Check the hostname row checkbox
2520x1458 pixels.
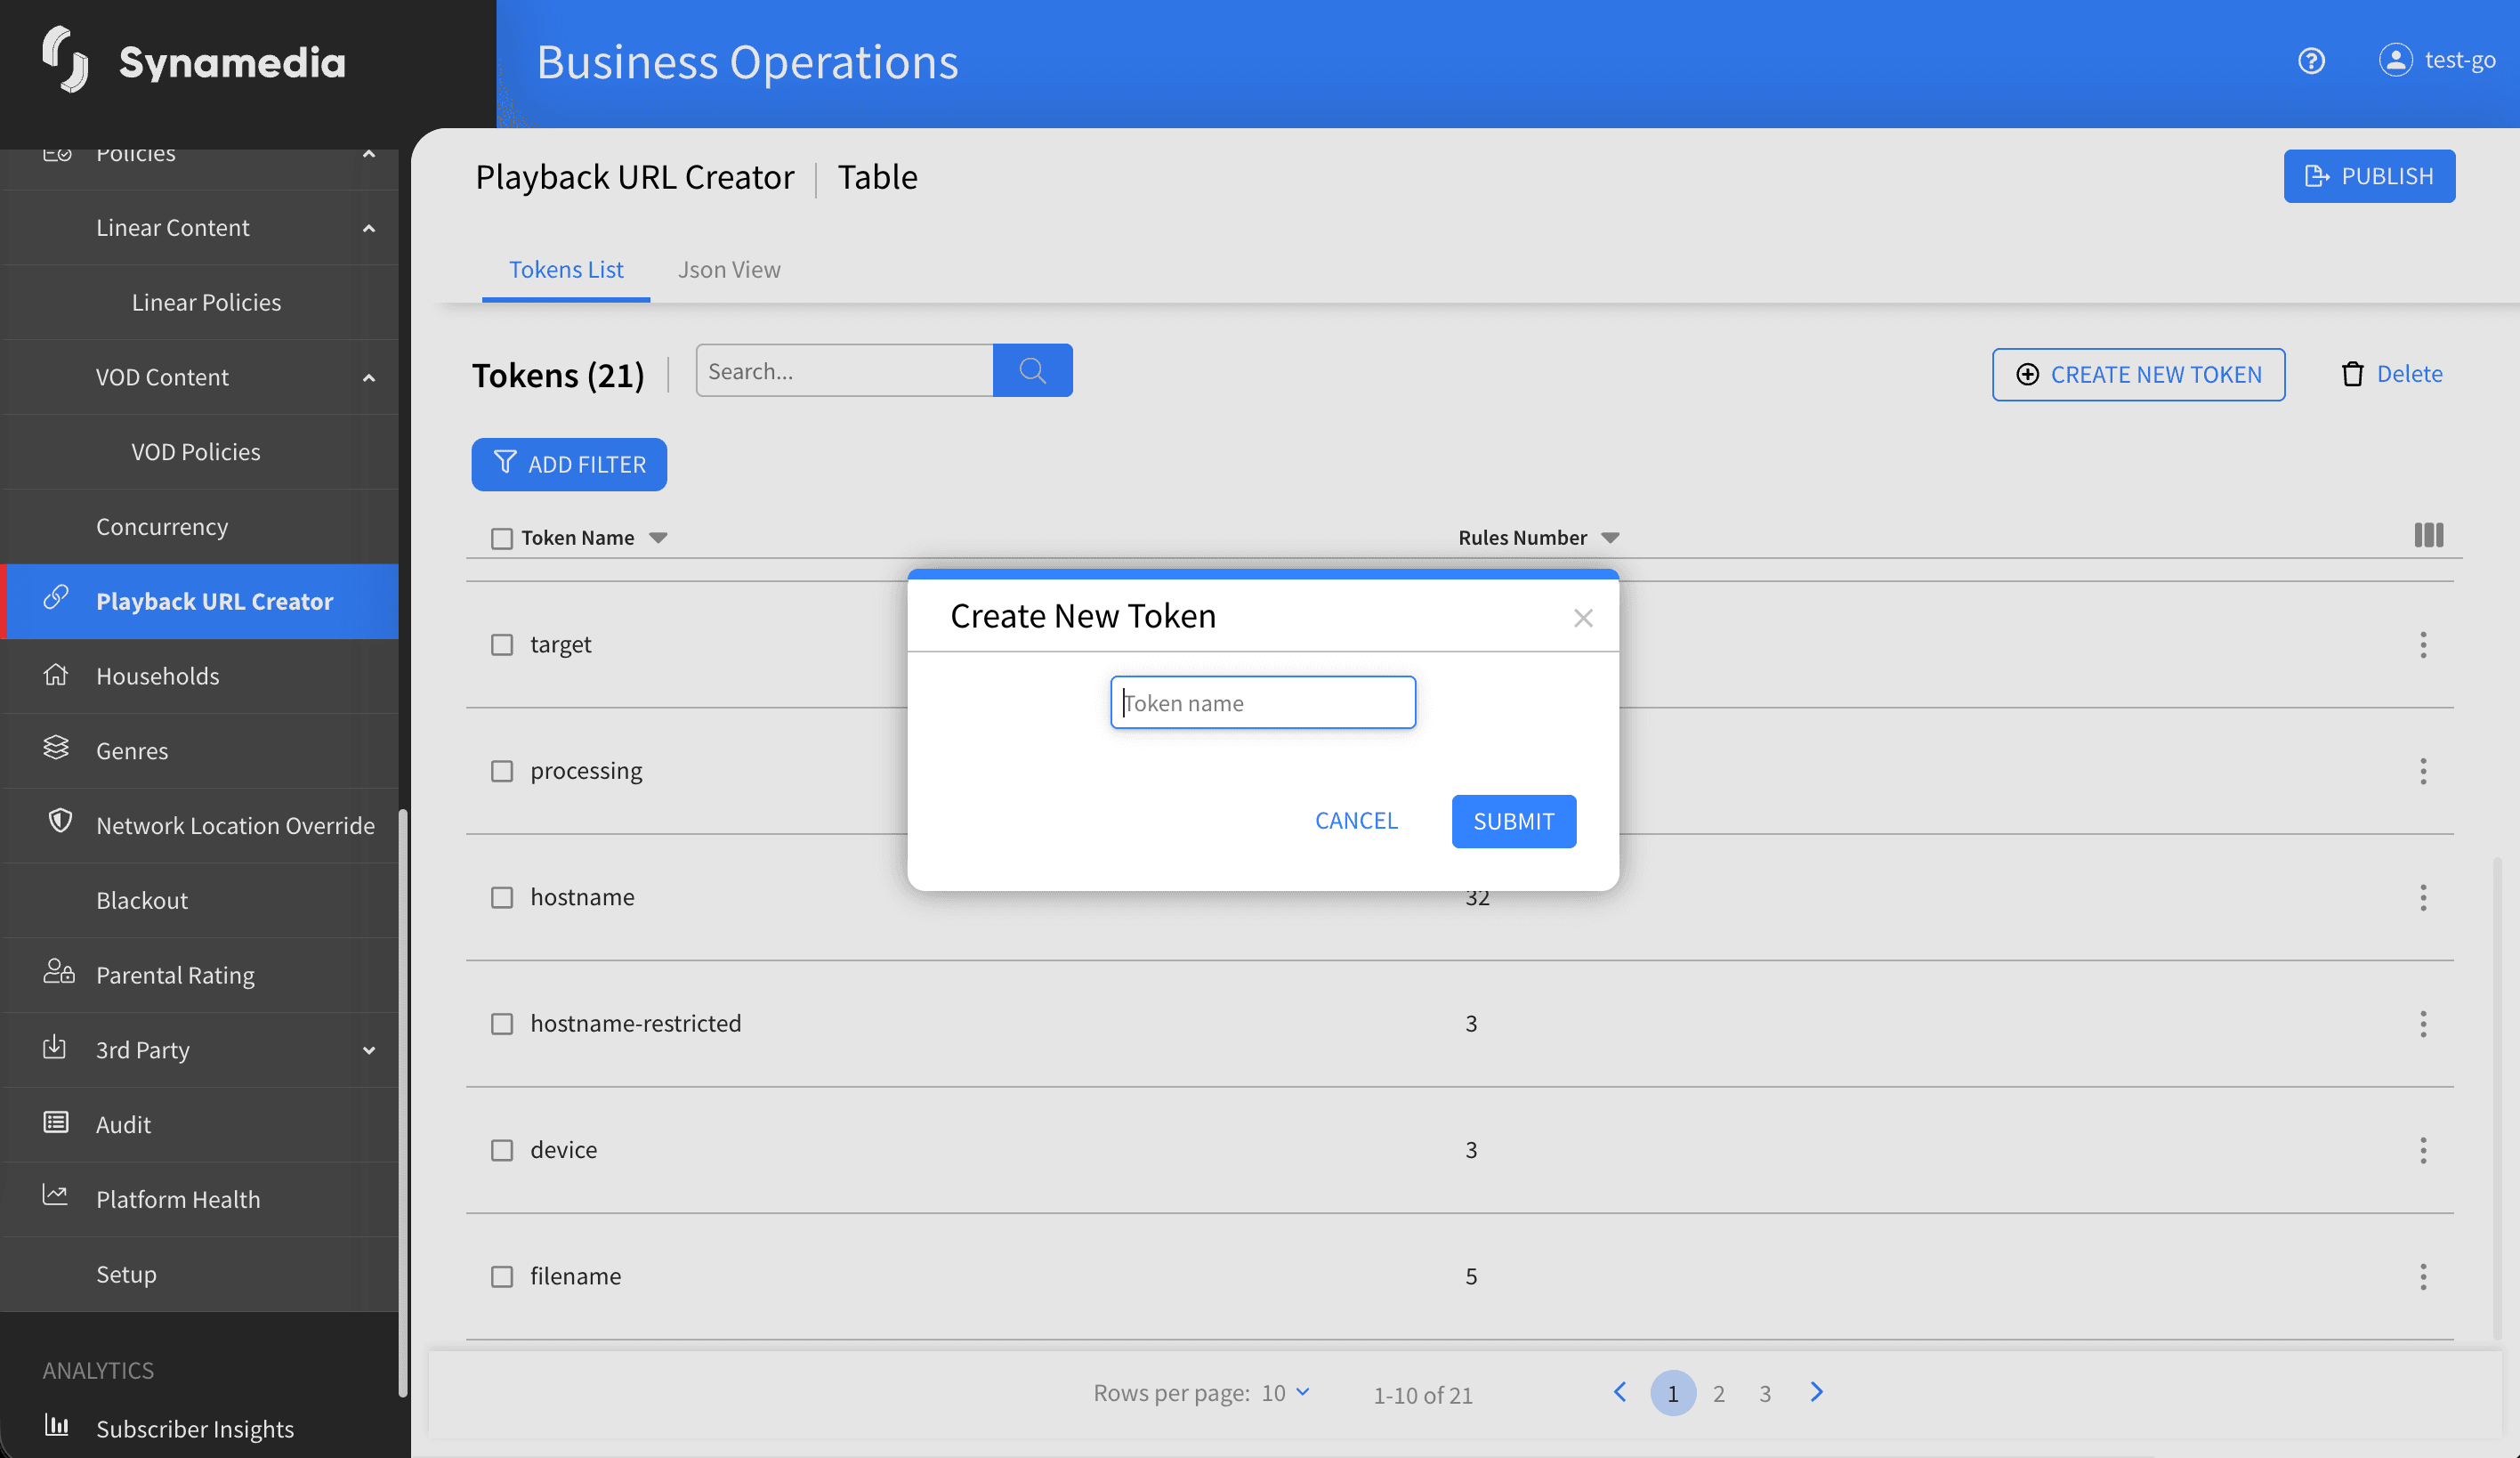[502, 897]
